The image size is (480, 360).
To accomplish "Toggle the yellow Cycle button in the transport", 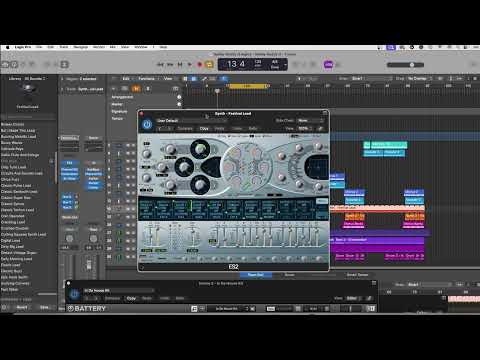I will 209,64.
